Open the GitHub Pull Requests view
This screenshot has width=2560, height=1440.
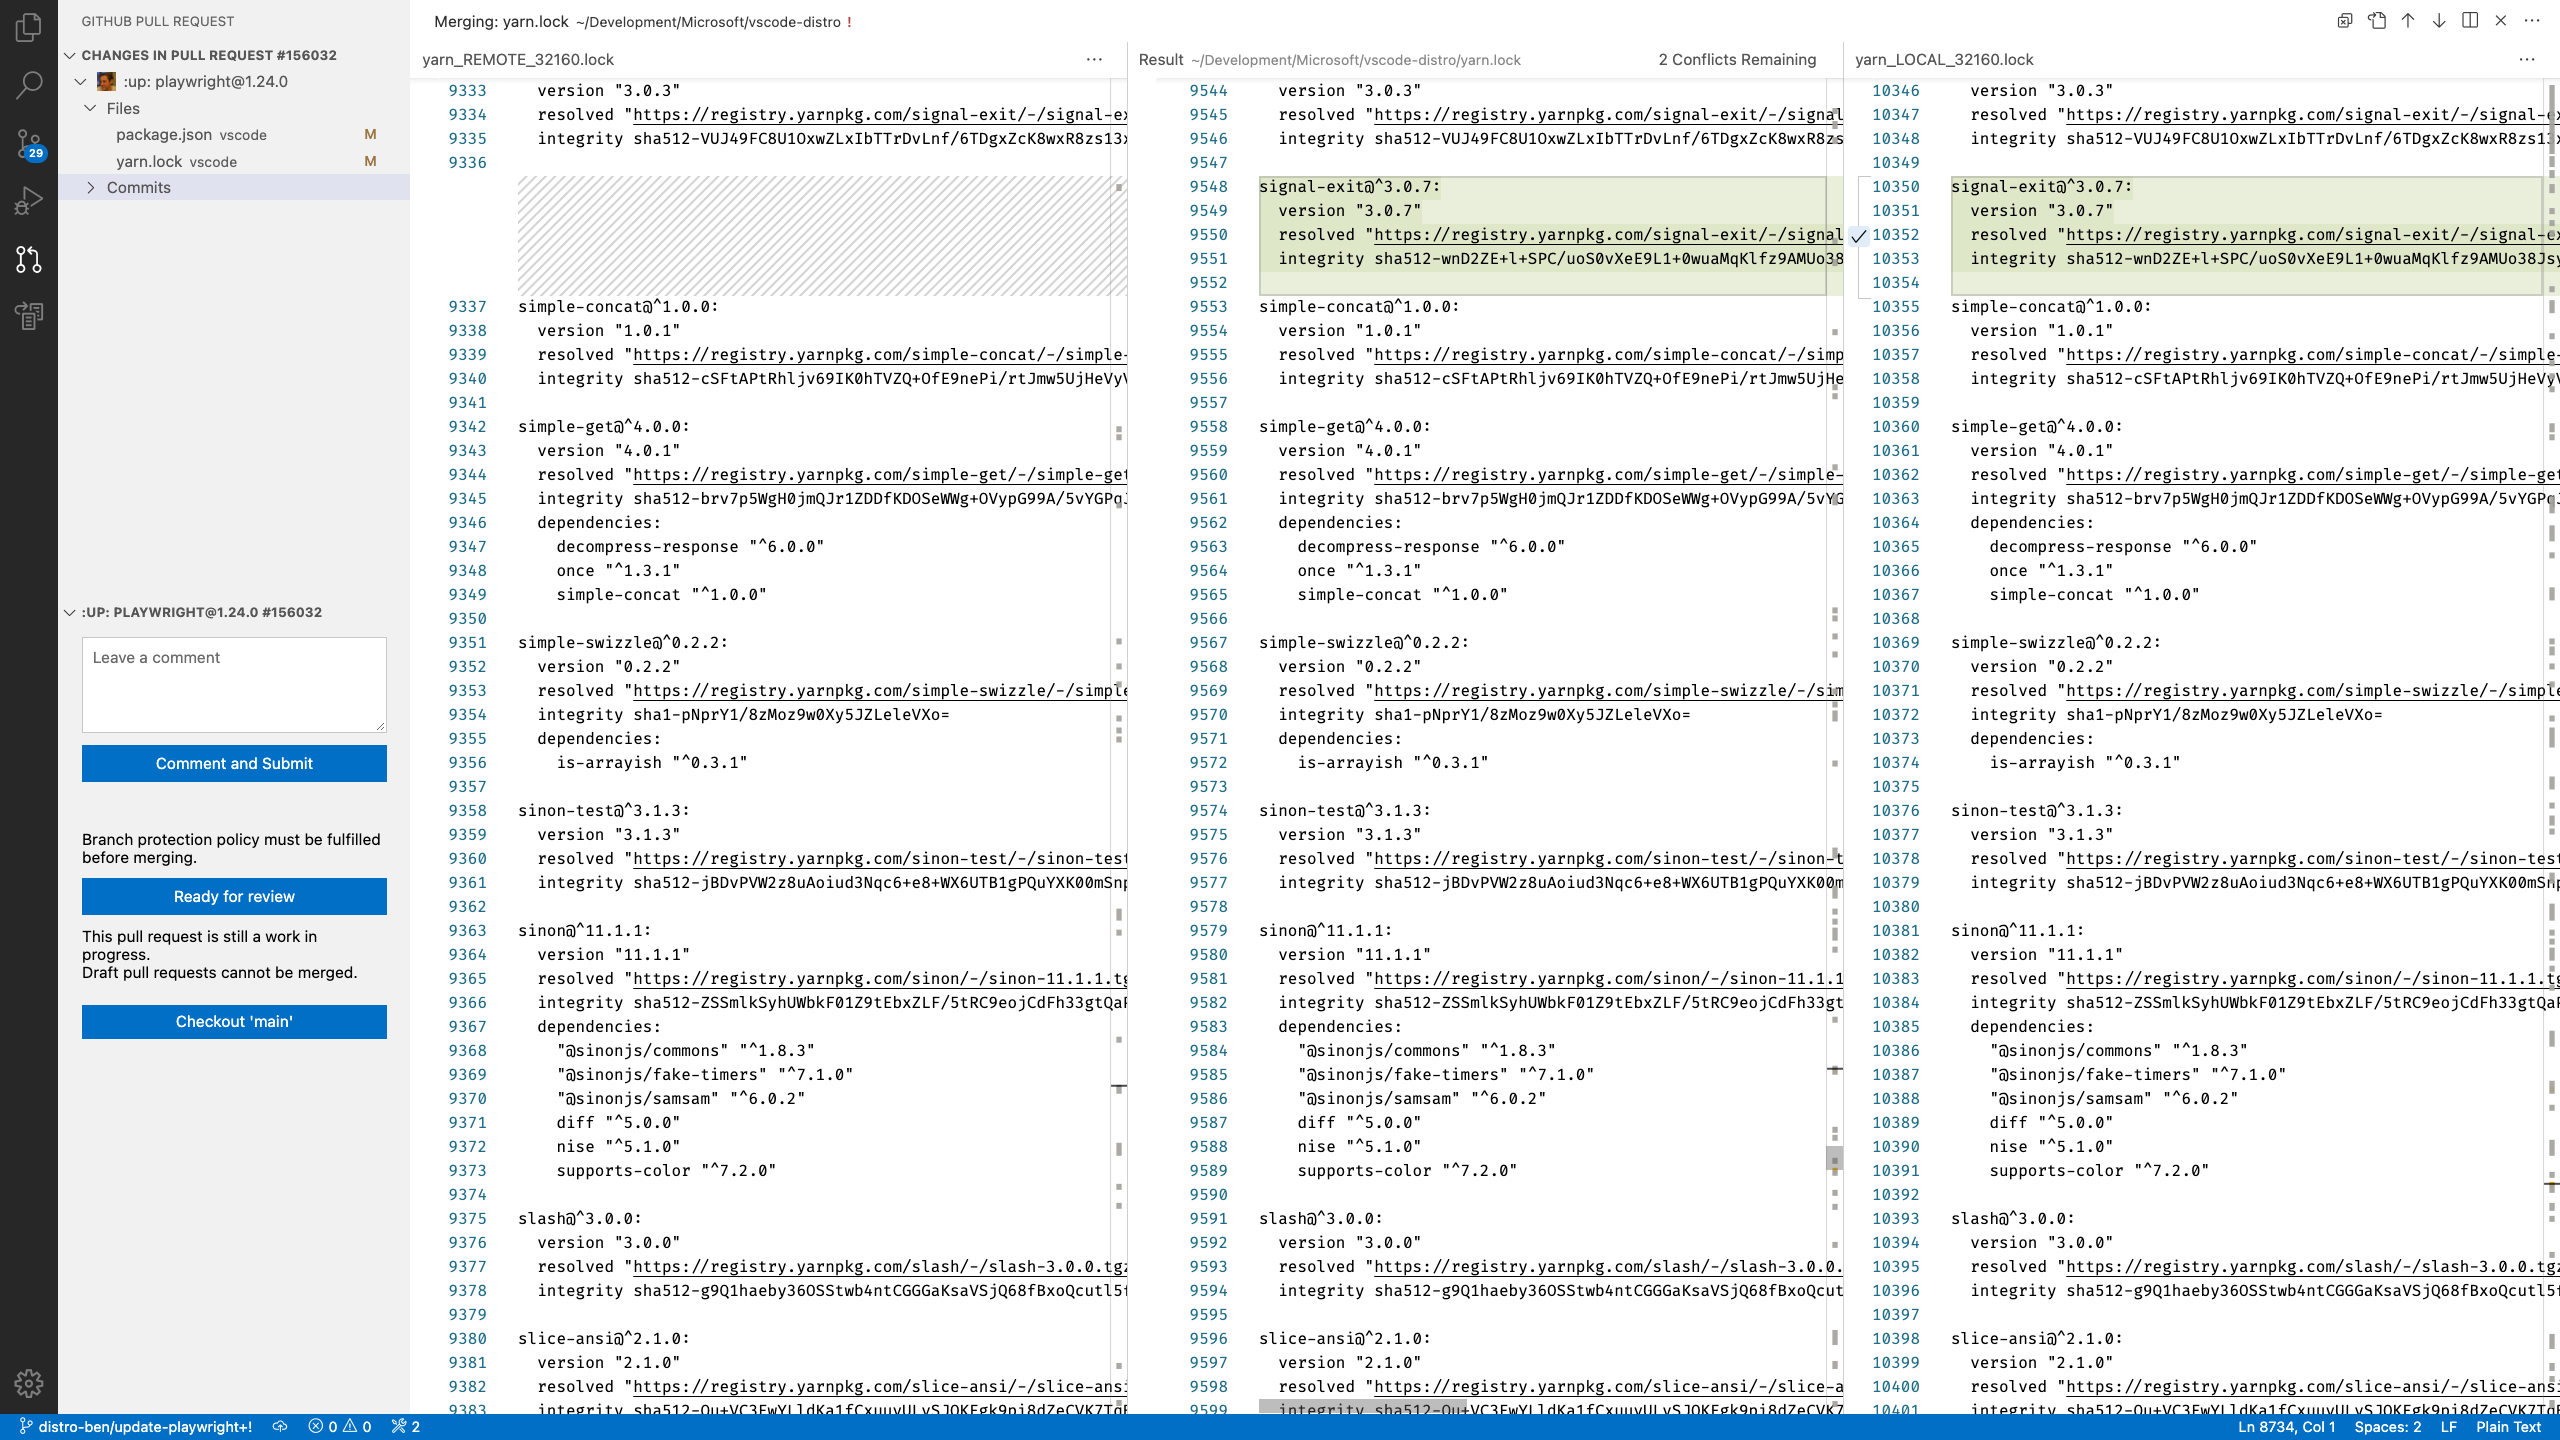(29, 259)
